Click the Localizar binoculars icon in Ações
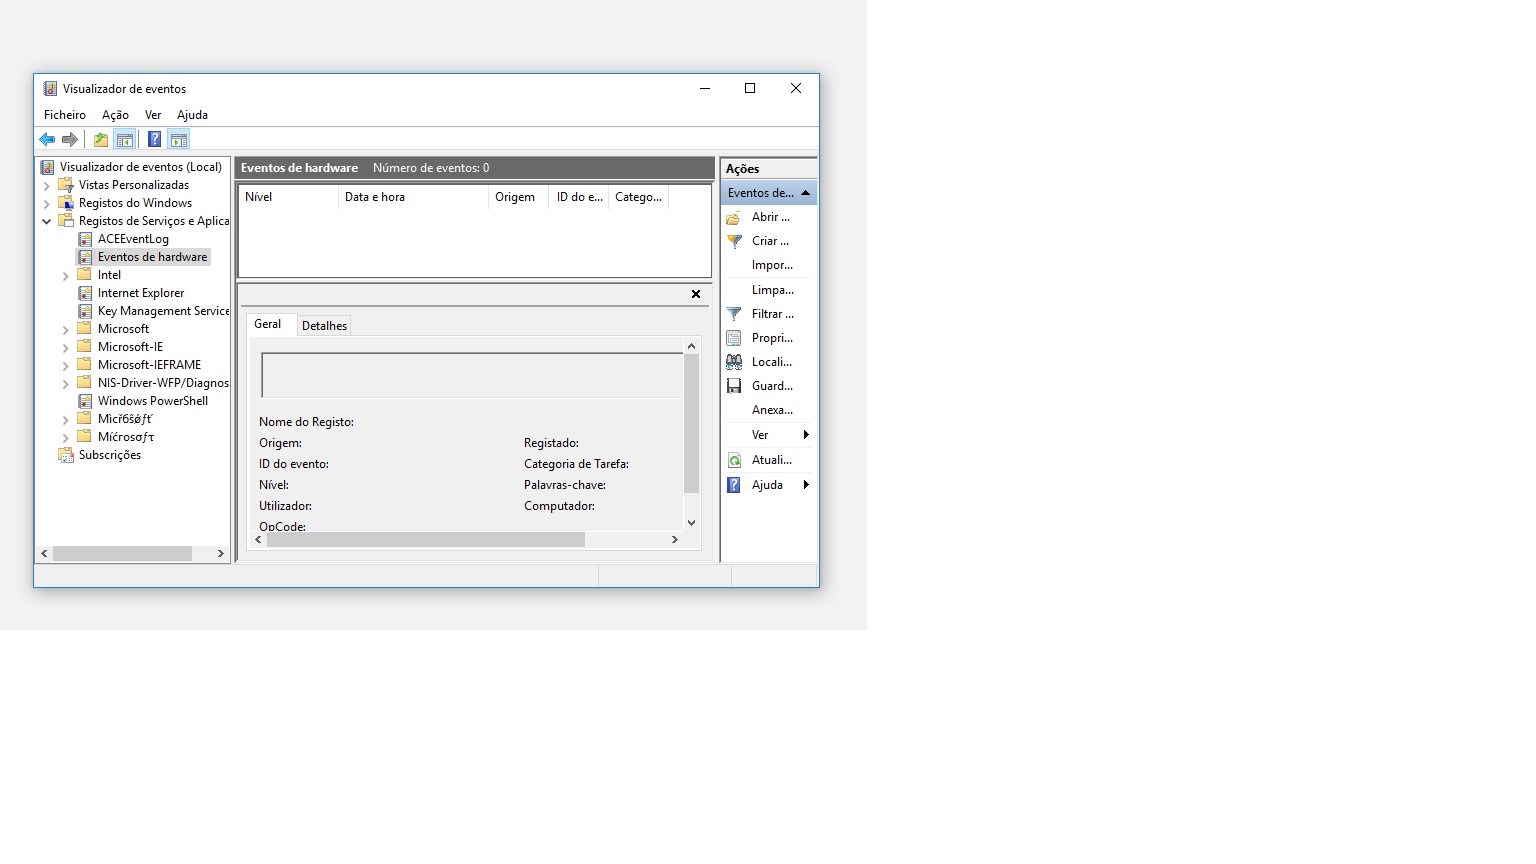Screen dimensions: 1536x864 coord(734,362)
